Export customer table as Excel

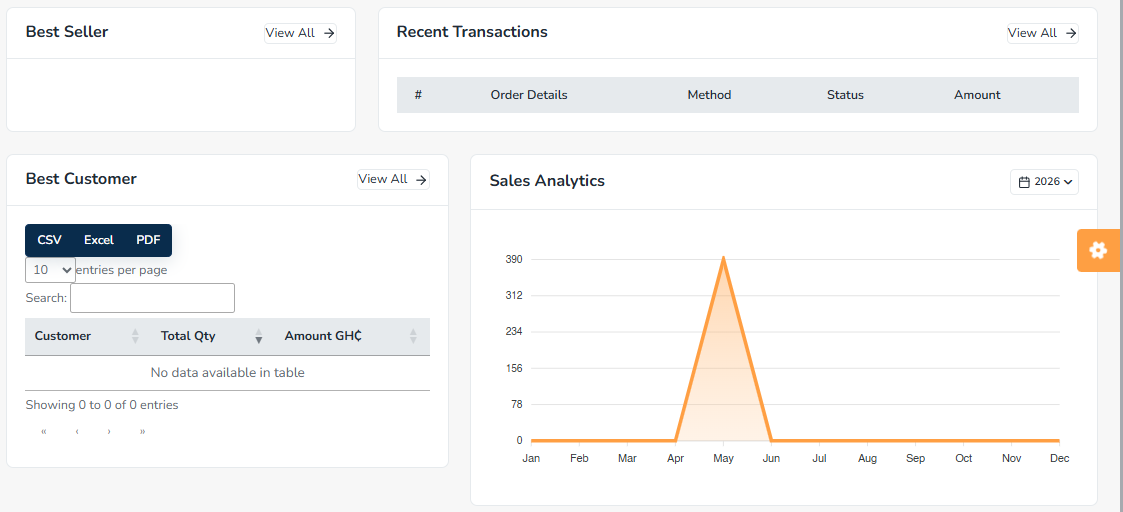pos(99,240)
